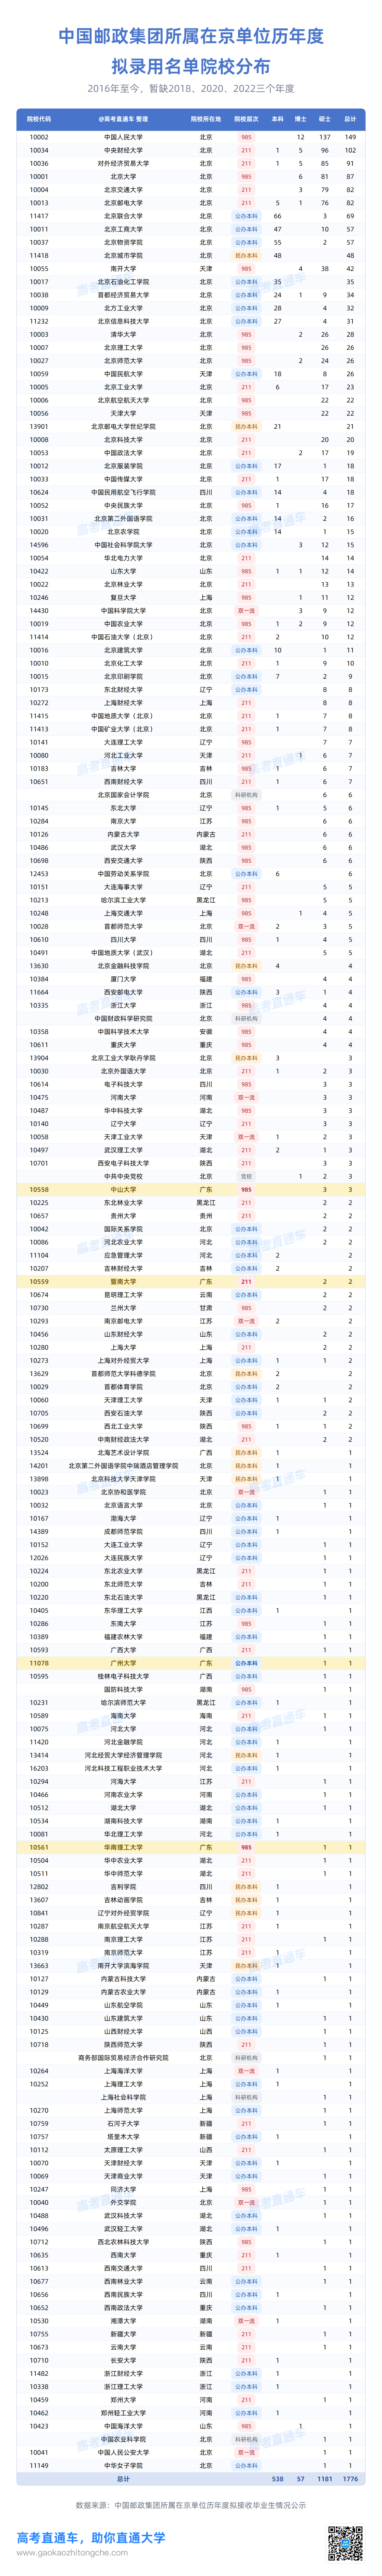Click the title 中国邮政集团所属在京单位历年度

pos(191,36)
